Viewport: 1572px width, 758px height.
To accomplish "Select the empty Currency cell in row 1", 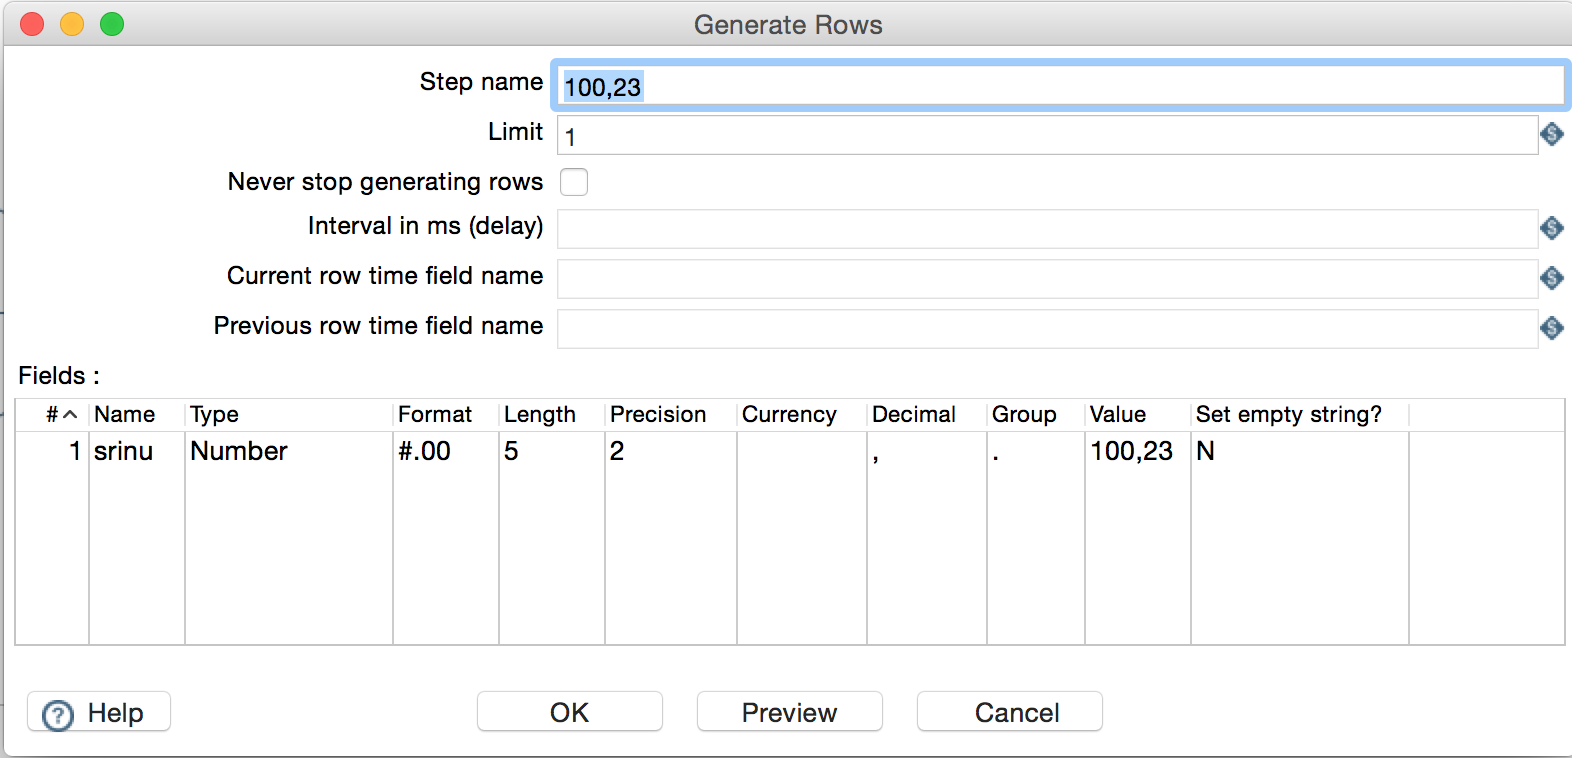I will click(802, 452).
